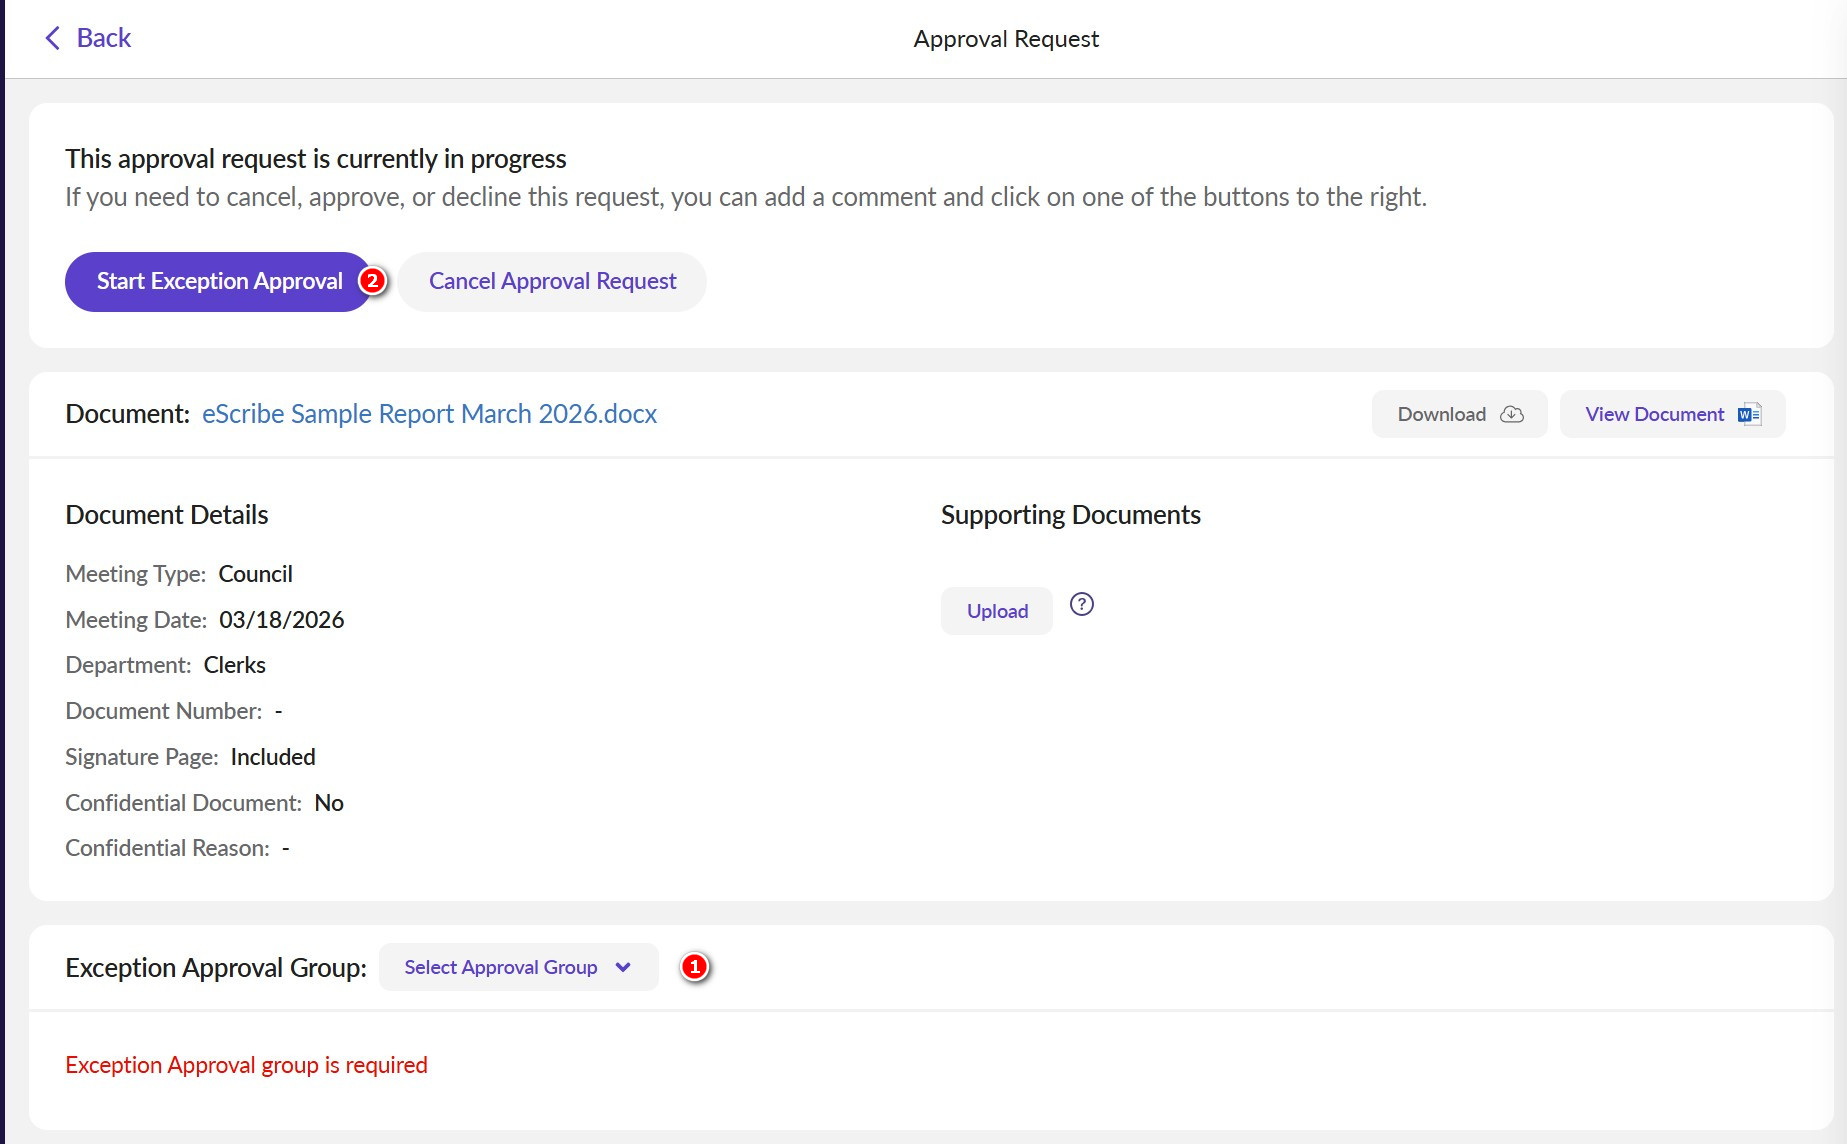Screen dimensions: 1847x1144
Task: Click the chevron on Select Approval Group
Action: [x=623, y=967]
